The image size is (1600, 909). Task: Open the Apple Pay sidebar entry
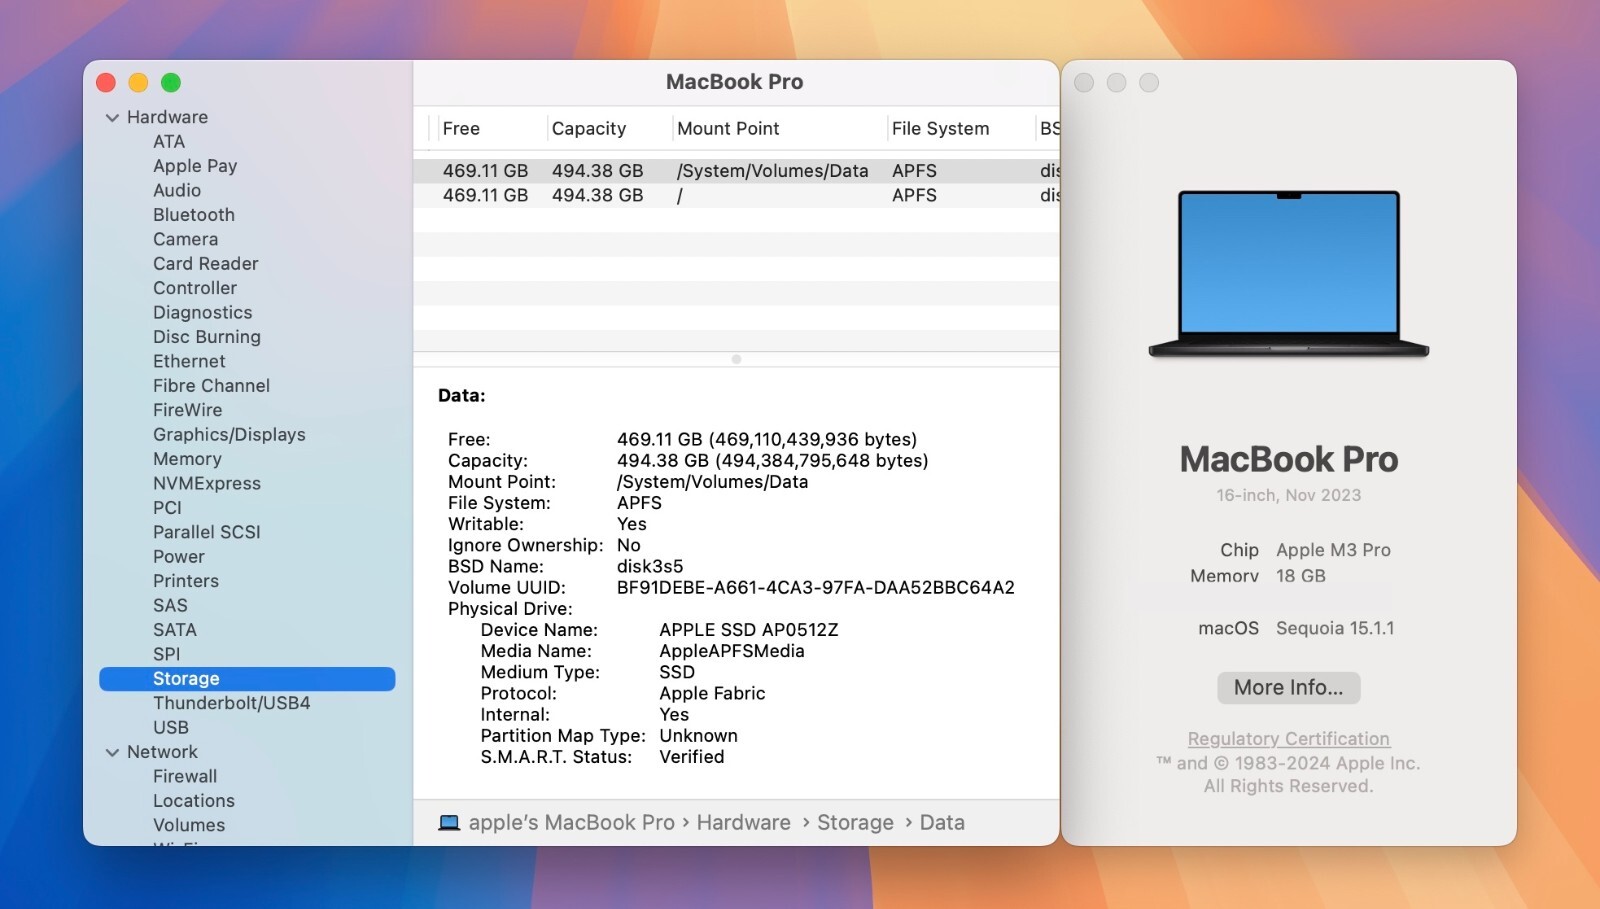click(x=195, y=166)
